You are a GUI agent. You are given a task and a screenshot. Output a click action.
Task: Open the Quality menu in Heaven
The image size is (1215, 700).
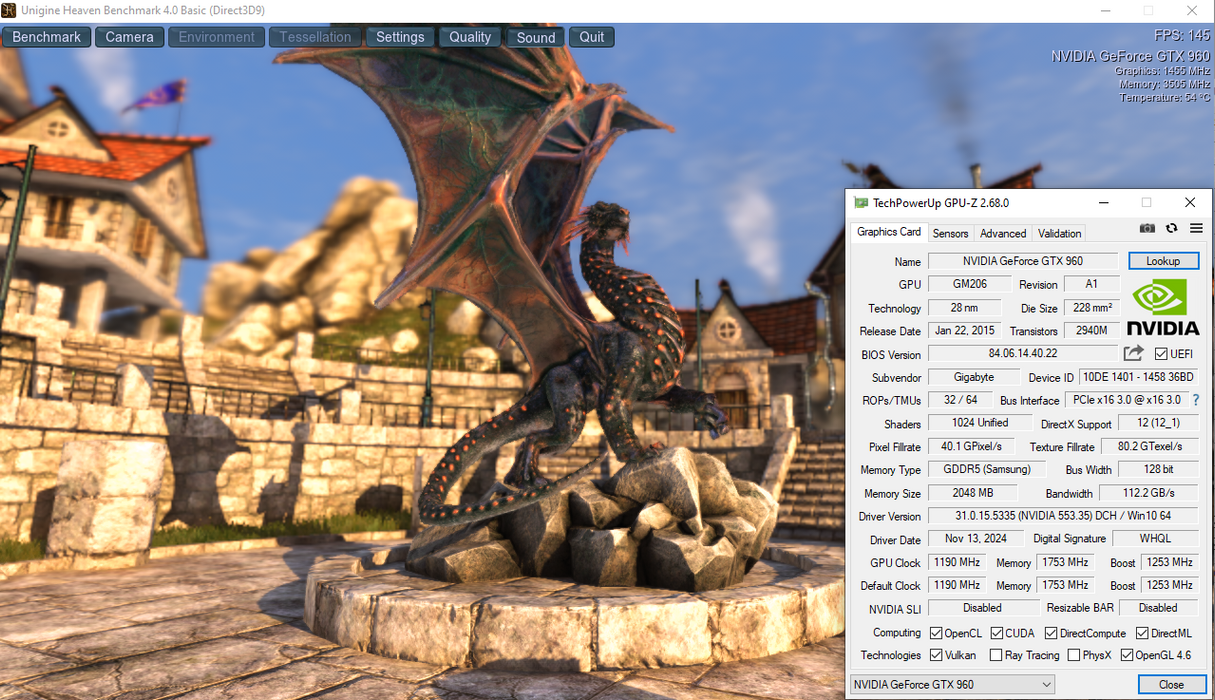(470, 37)
